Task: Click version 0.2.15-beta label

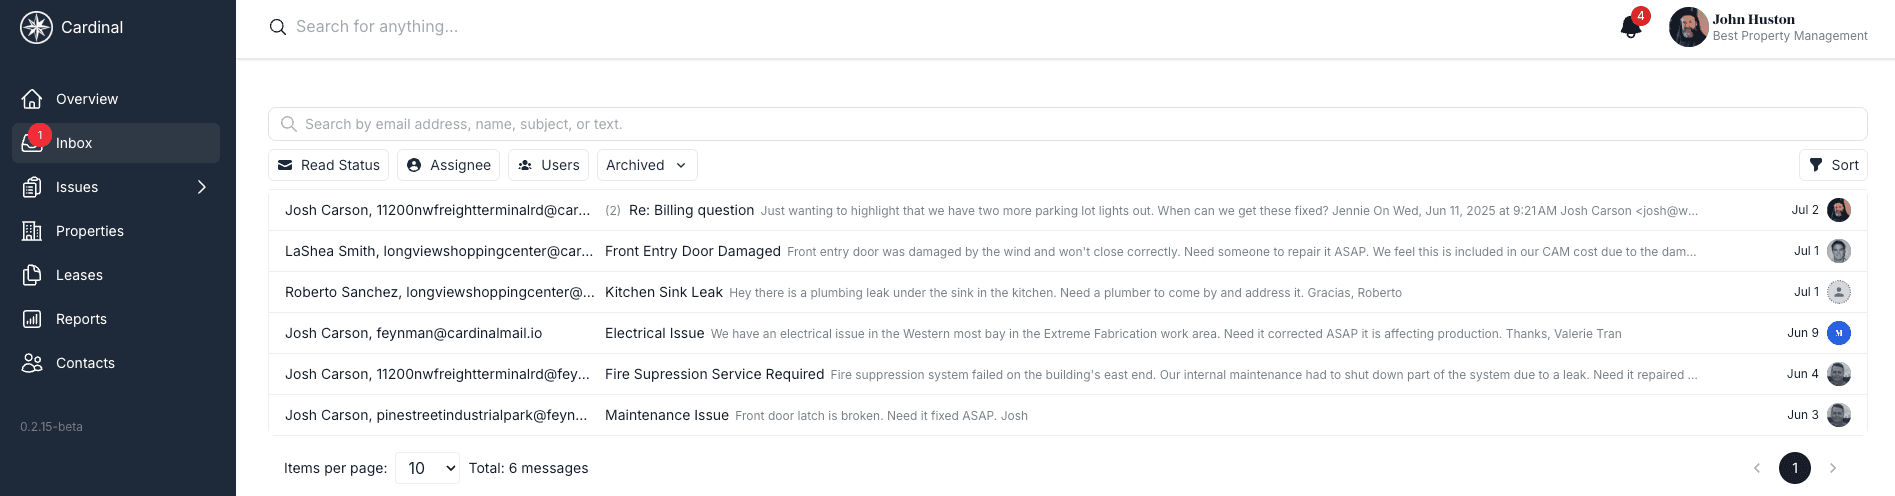Action: tap(51, 427)
